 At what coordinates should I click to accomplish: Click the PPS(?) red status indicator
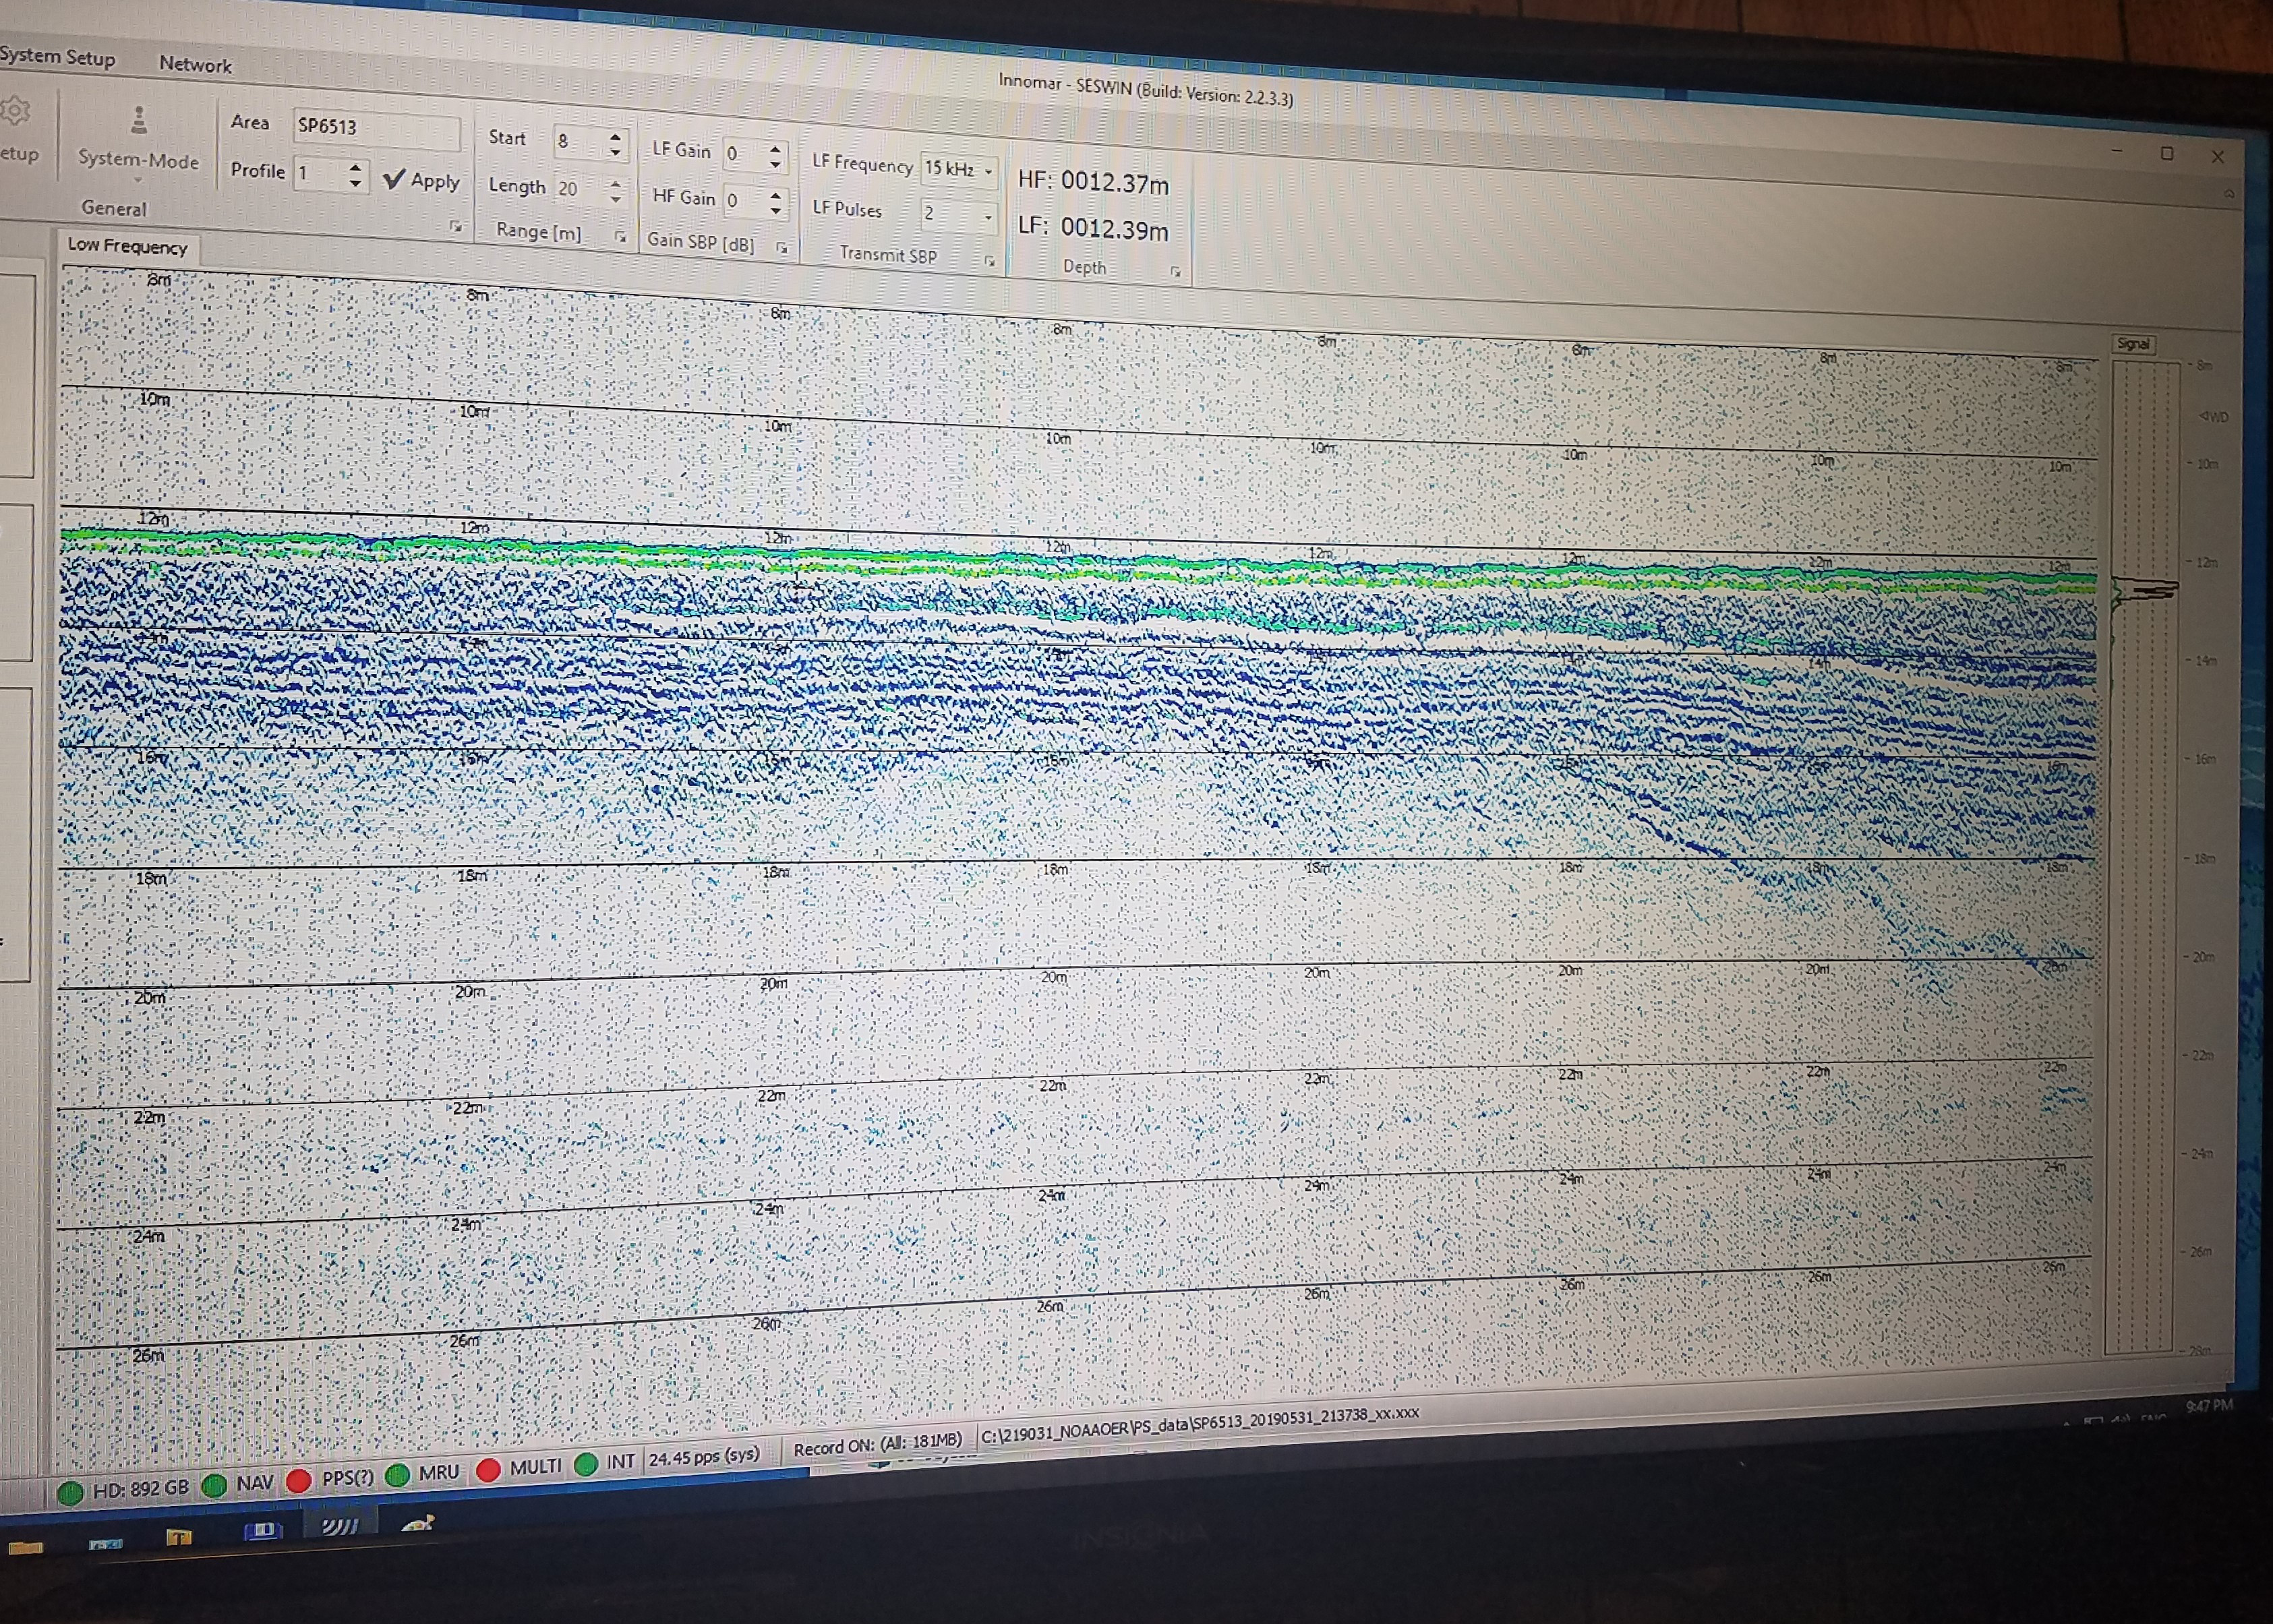point(298,1482)
